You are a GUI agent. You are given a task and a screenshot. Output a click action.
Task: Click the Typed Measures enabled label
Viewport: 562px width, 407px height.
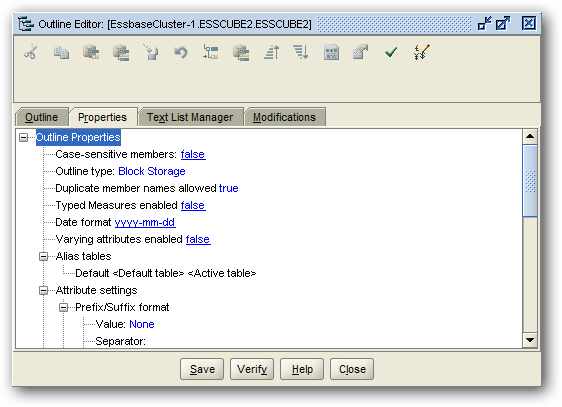[116, 205]
